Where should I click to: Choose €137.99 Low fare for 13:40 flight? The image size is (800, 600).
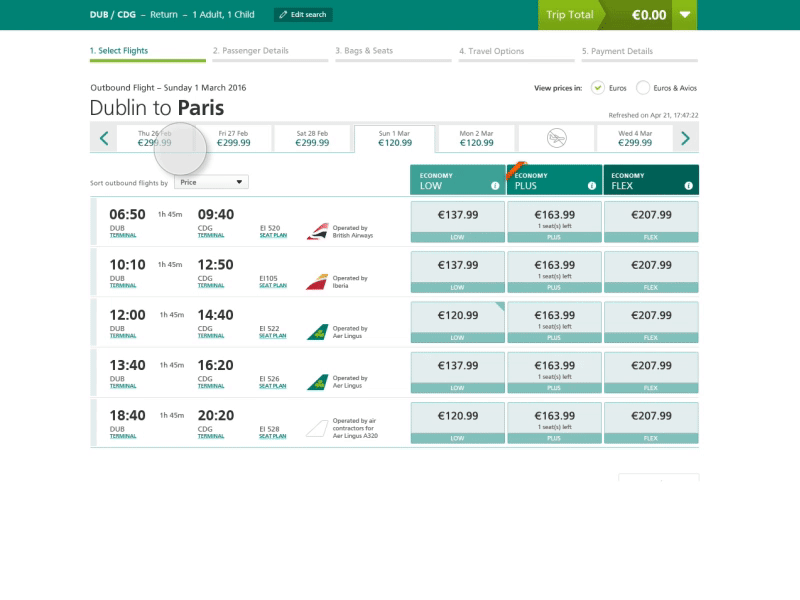[458, 372]
